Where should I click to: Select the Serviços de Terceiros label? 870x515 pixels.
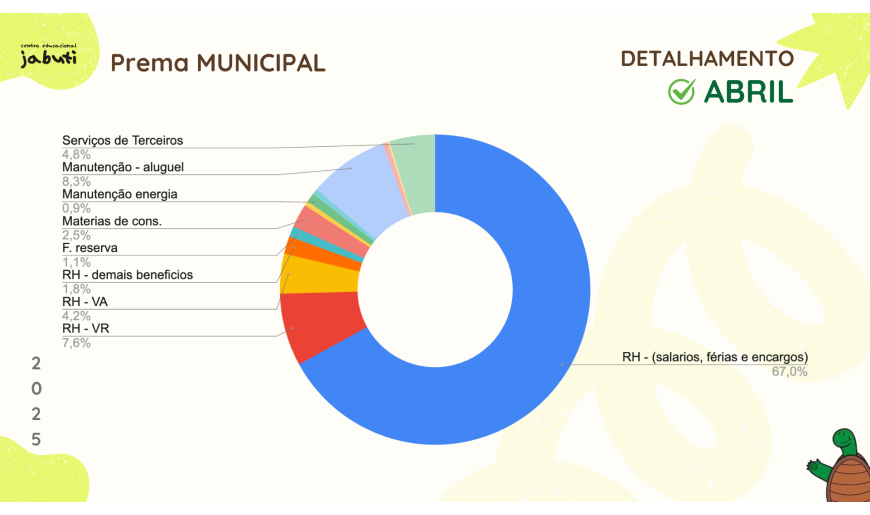122,141
